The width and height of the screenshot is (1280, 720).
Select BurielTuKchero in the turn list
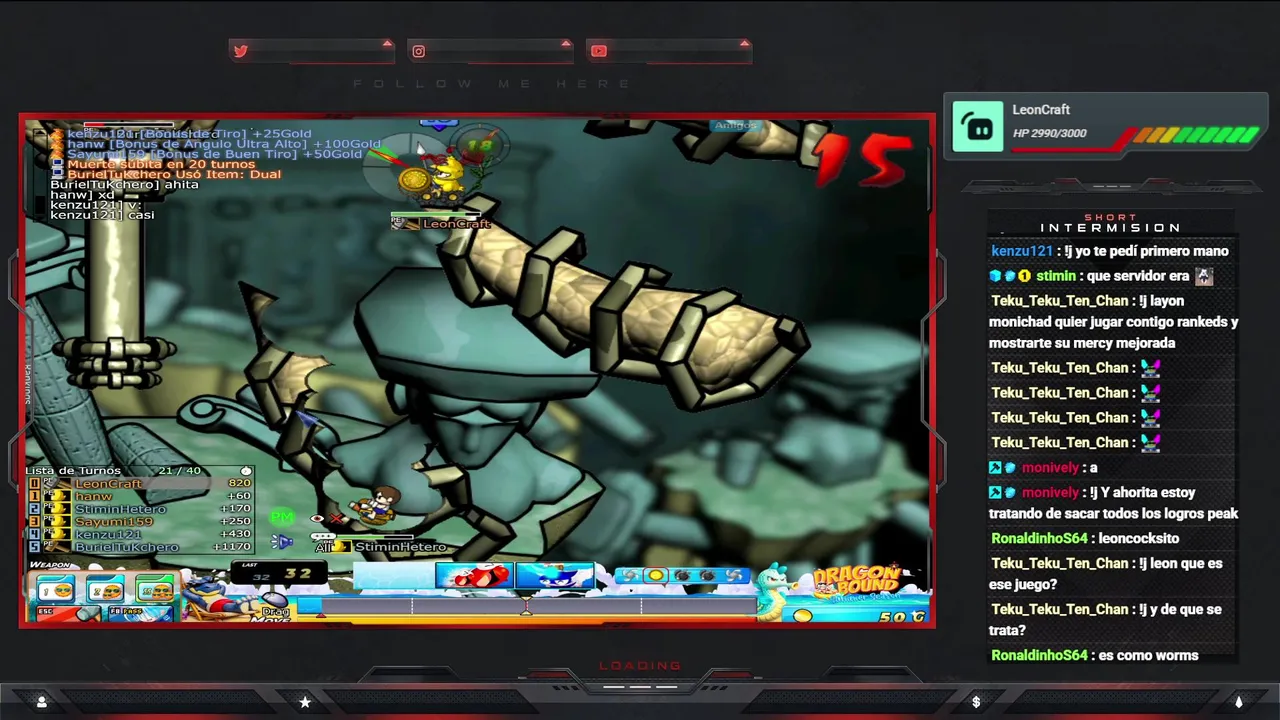[x=139, y=547]
